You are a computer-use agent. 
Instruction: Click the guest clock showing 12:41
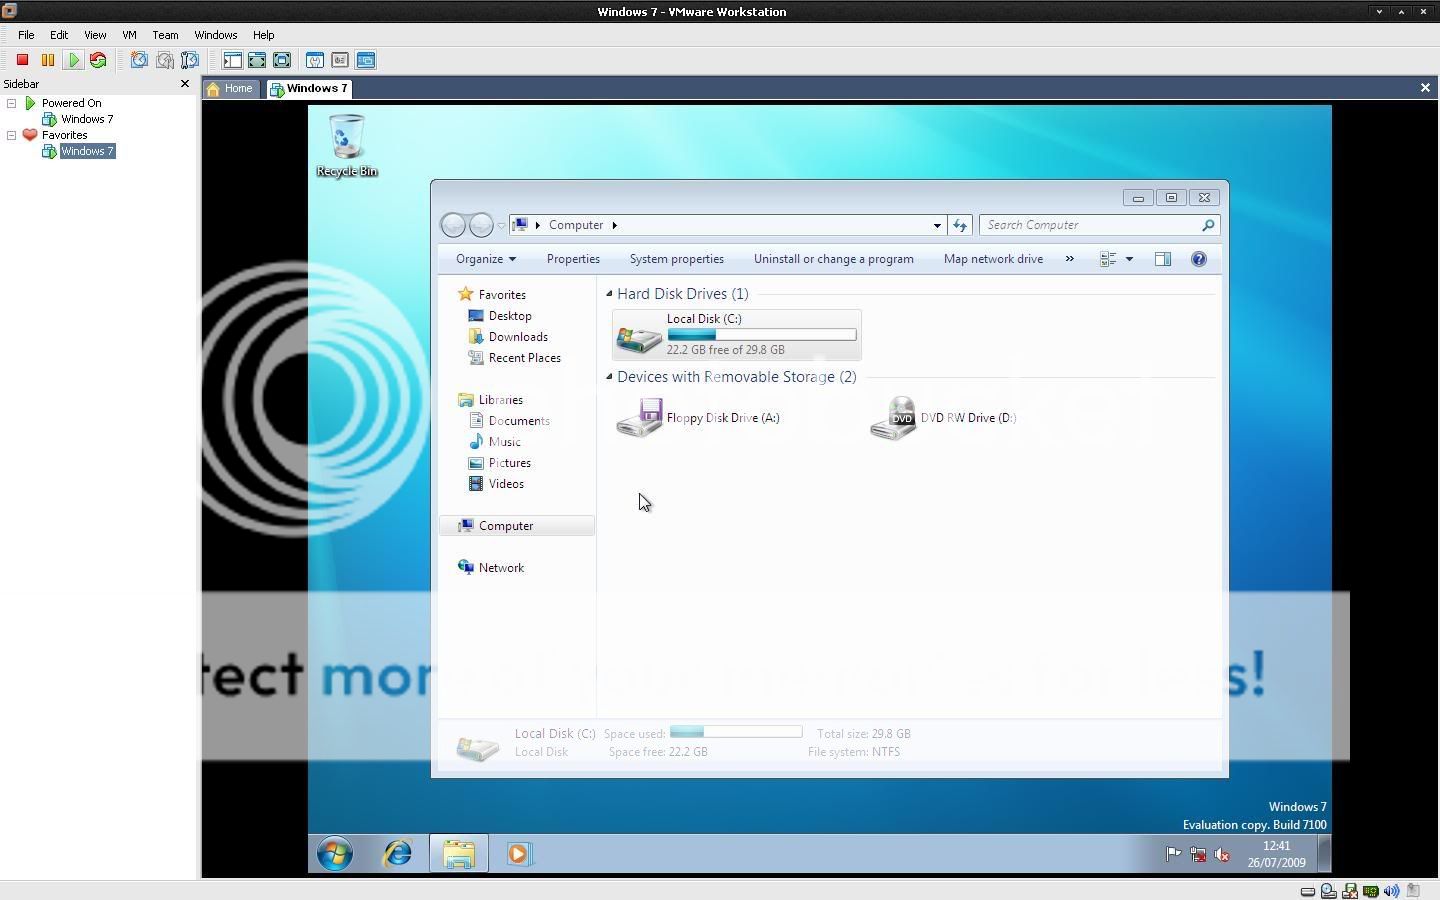(1276, 846)
